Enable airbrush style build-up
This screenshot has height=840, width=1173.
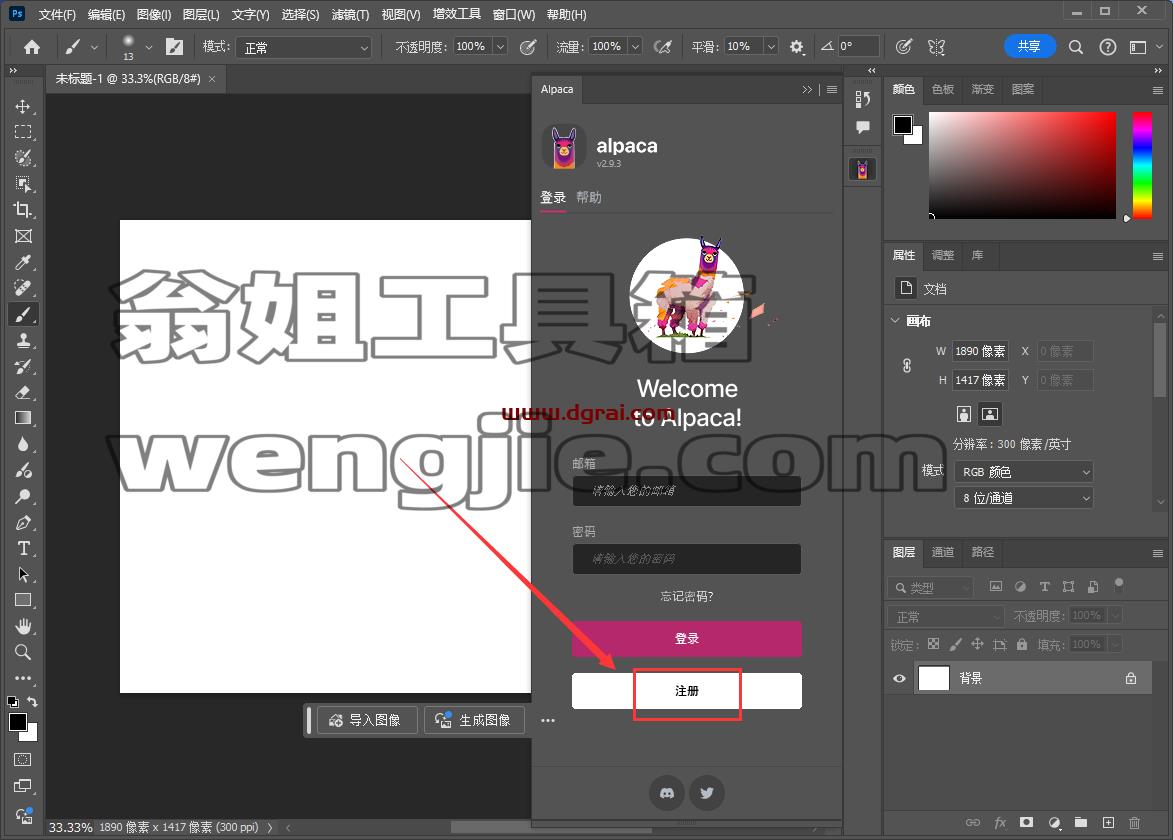point(662,47)
